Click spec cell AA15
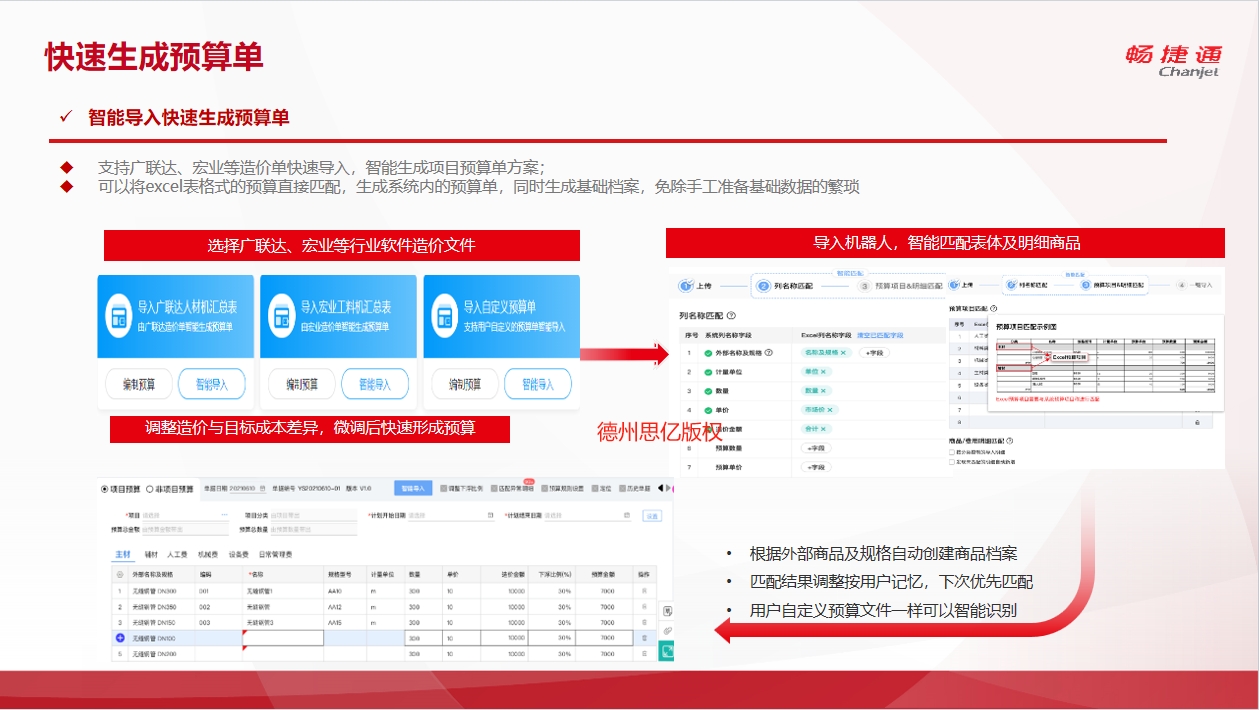The height and width of the screenshot is (710, 1259). point(345,622)
